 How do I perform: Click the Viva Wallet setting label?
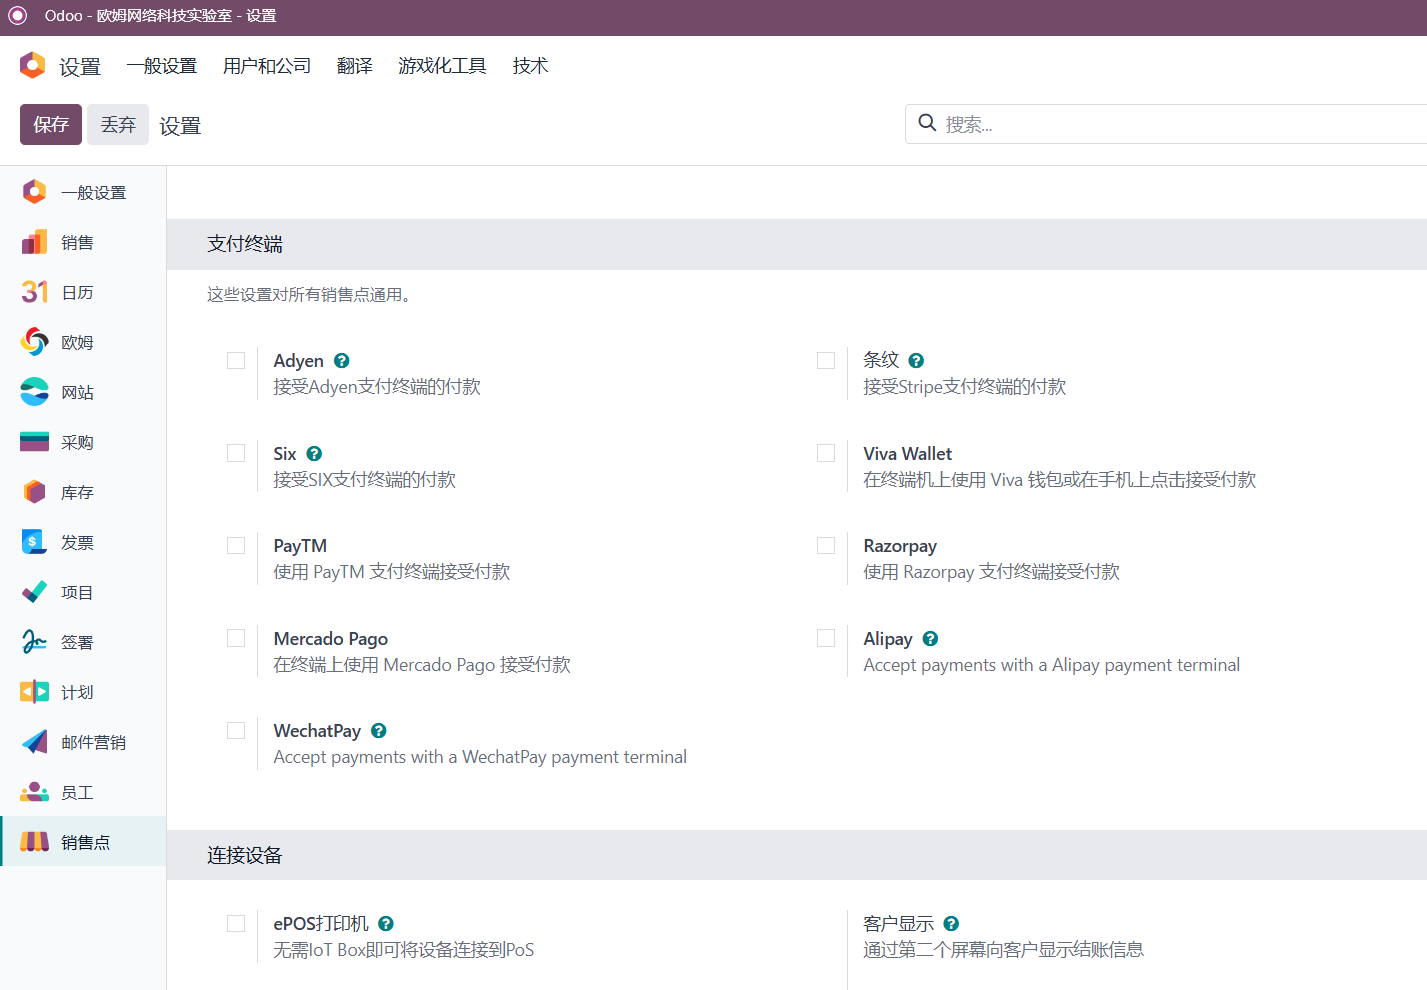tap(908, 454)
